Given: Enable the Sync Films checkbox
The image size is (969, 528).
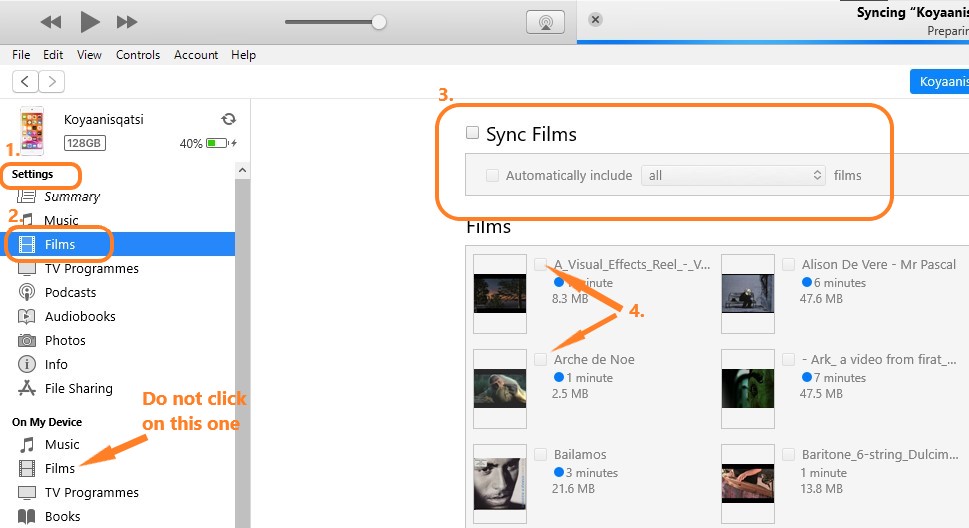Looking at the screenshot, I should [x=472, y=133].
